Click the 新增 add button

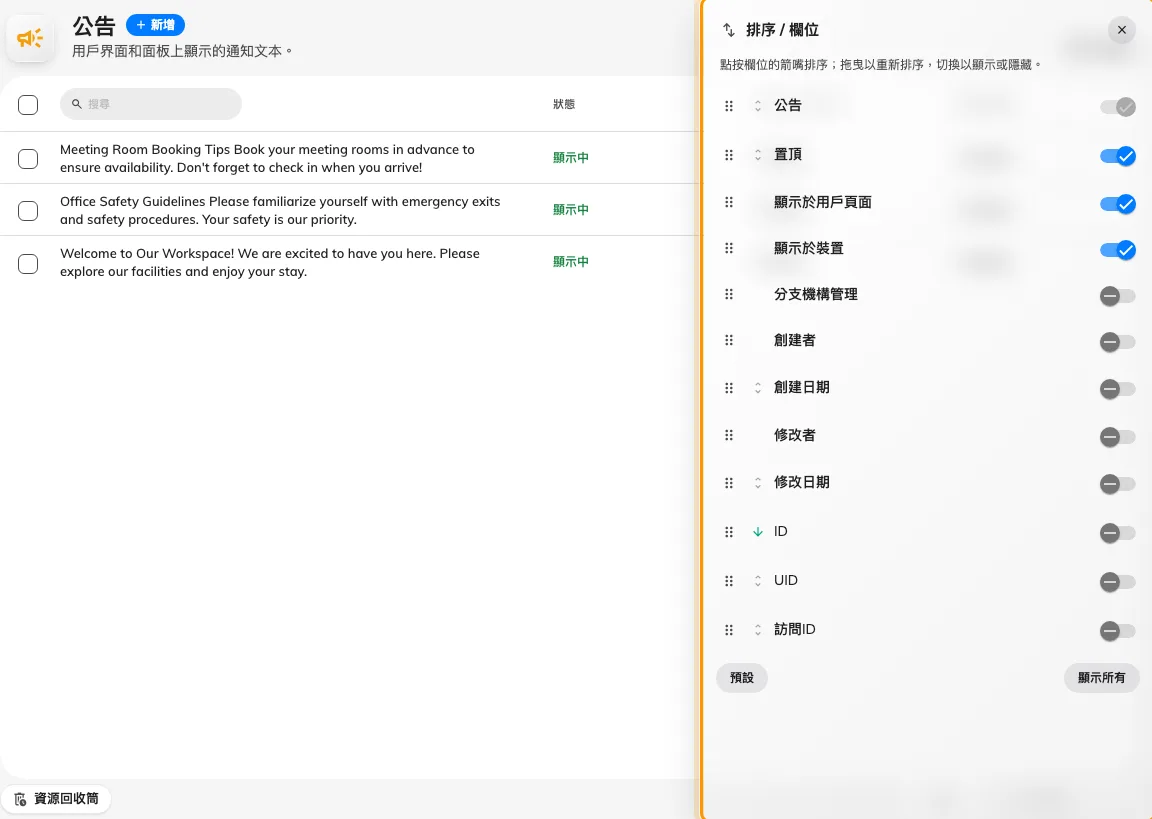[155, 25]
